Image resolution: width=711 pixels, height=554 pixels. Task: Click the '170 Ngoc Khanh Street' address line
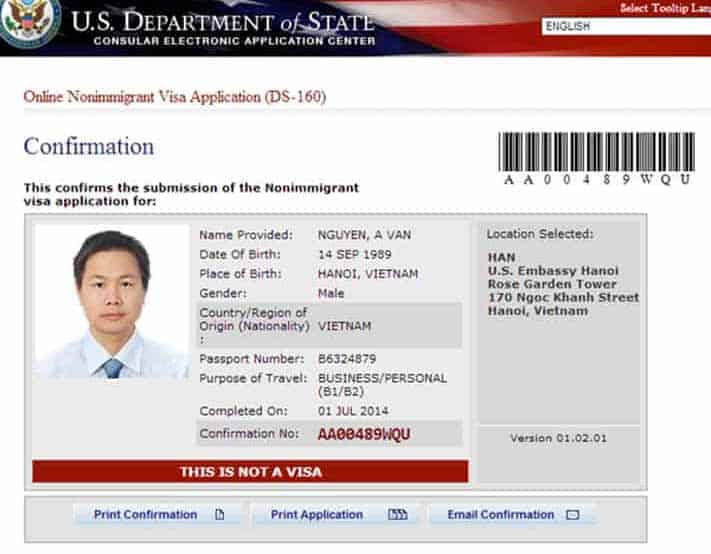point(564,297)
